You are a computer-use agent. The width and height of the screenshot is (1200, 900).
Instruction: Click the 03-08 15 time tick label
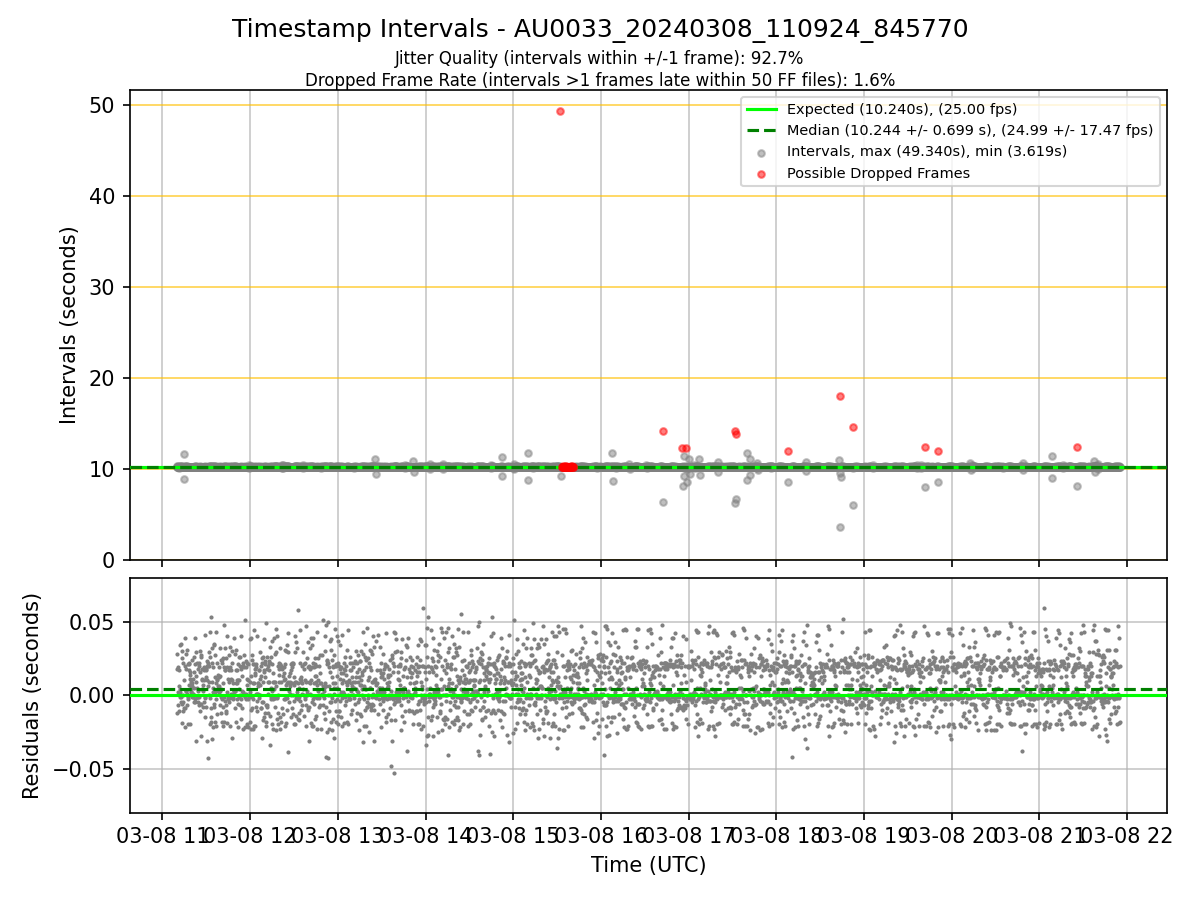pos(512,835)
